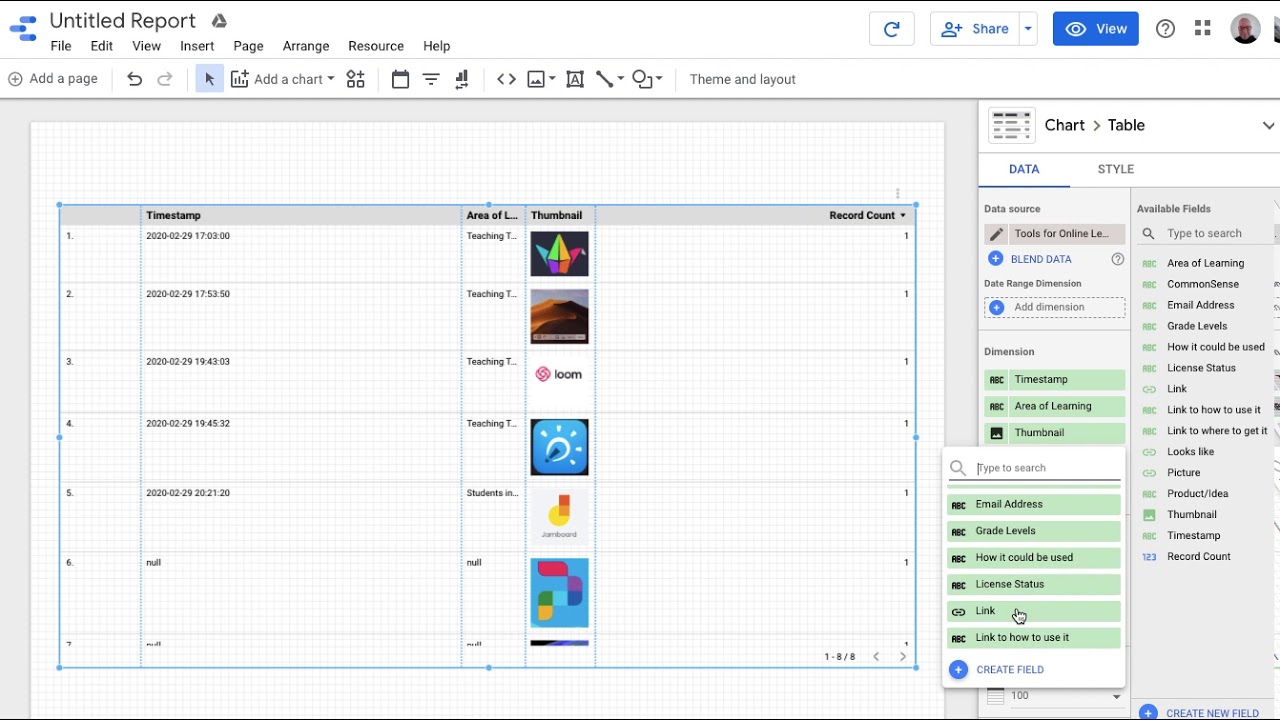Click the table three-dot options handle
The height and width of the screenshot is (720, 1280).
(898, 193)
